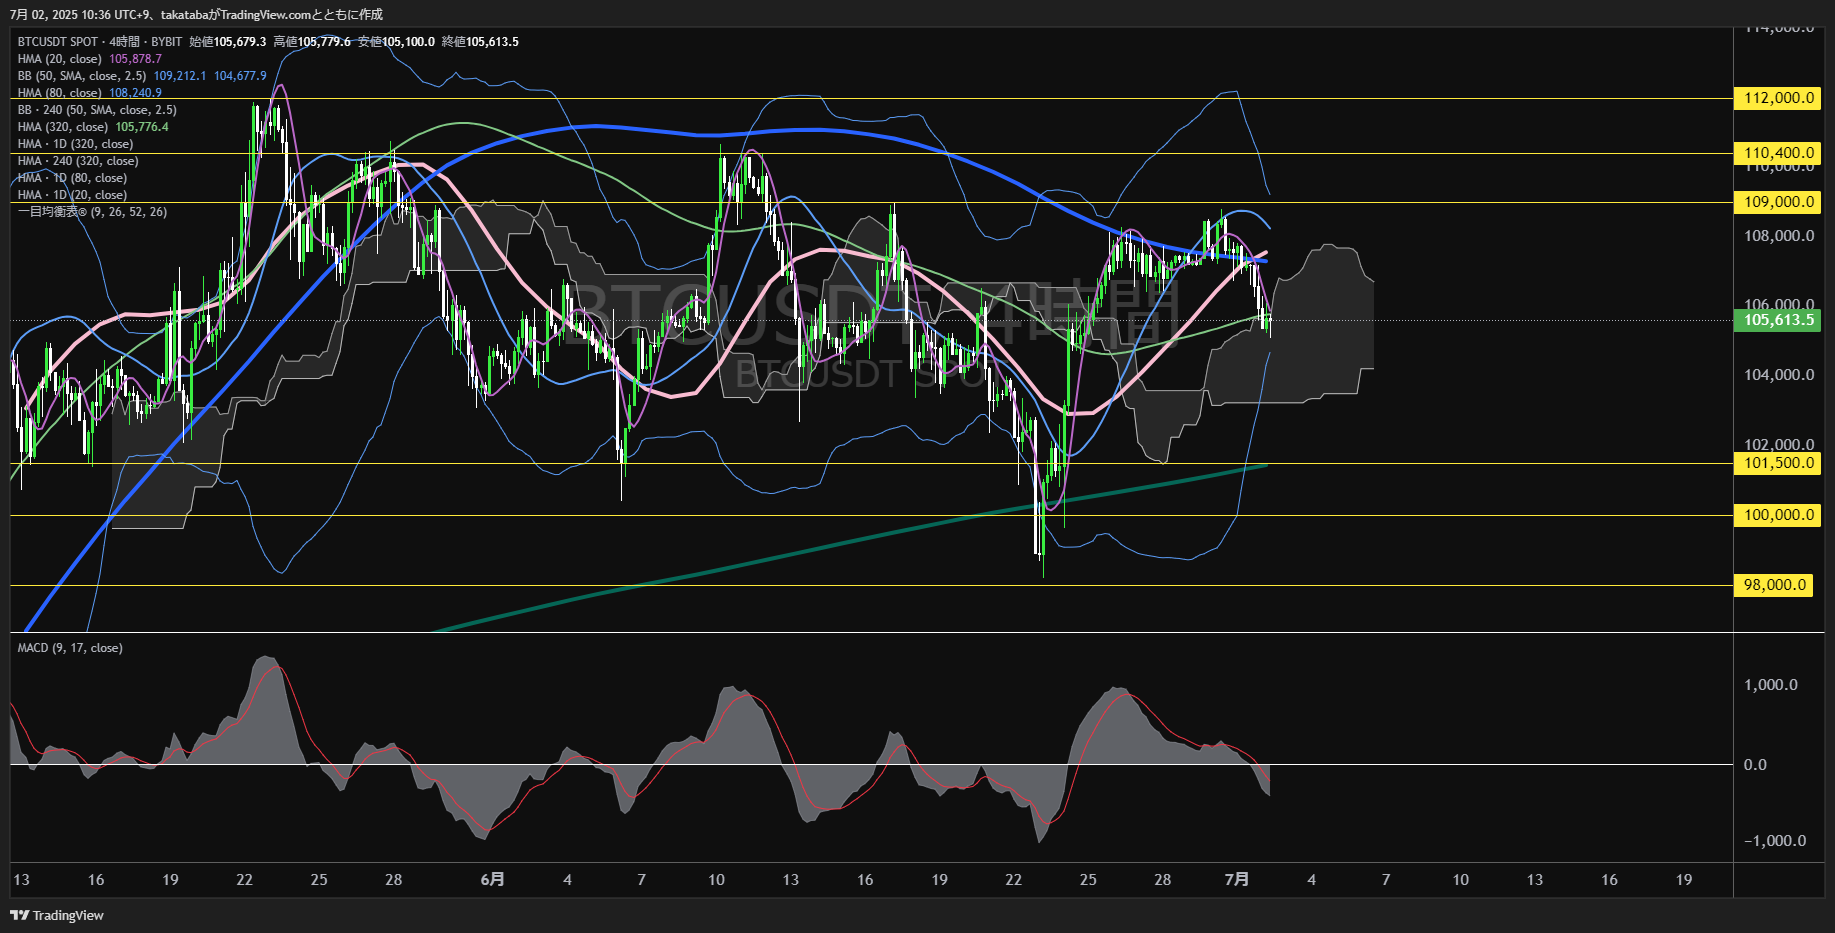The height and width of the screenshot is (933, 1835).
Task: Click the 7月 label on time axis
Action: pyautogui.click(x=1237, y=880)
